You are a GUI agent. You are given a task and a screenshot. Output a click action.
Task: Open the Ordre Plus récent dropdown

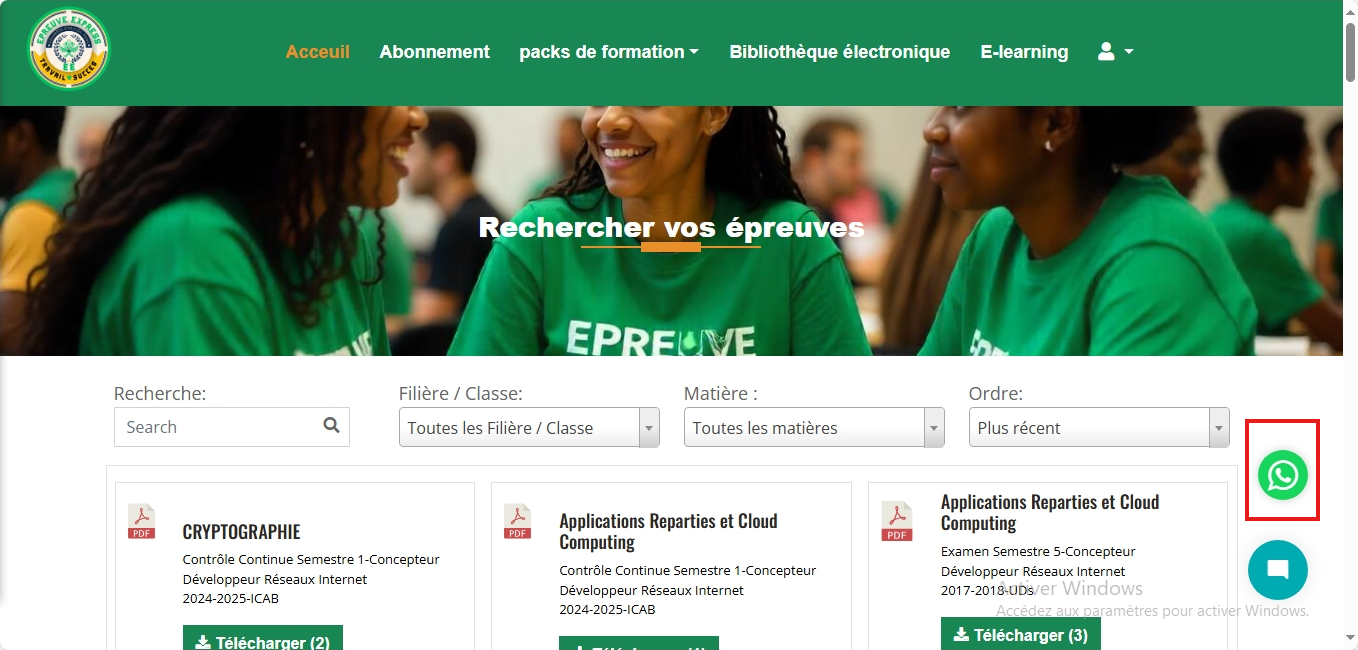(1099, 427)
